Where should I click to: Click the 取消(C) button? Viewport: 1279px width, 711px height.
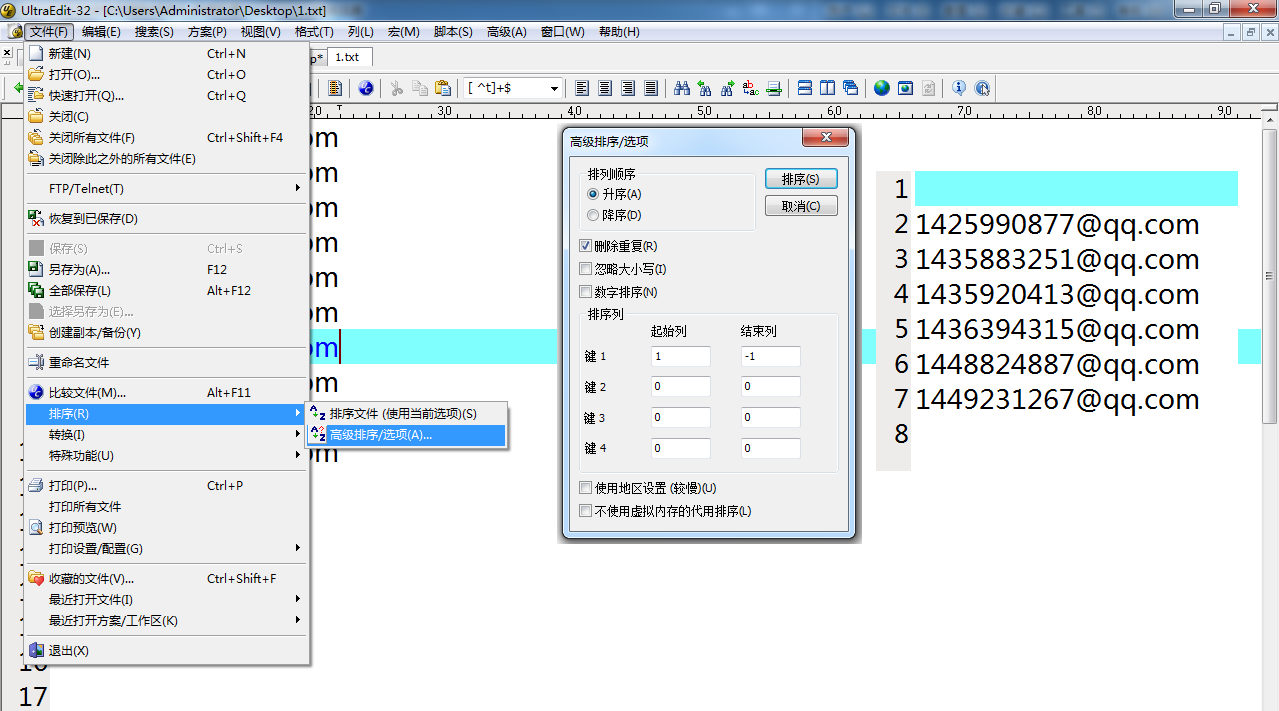point(801,206)
